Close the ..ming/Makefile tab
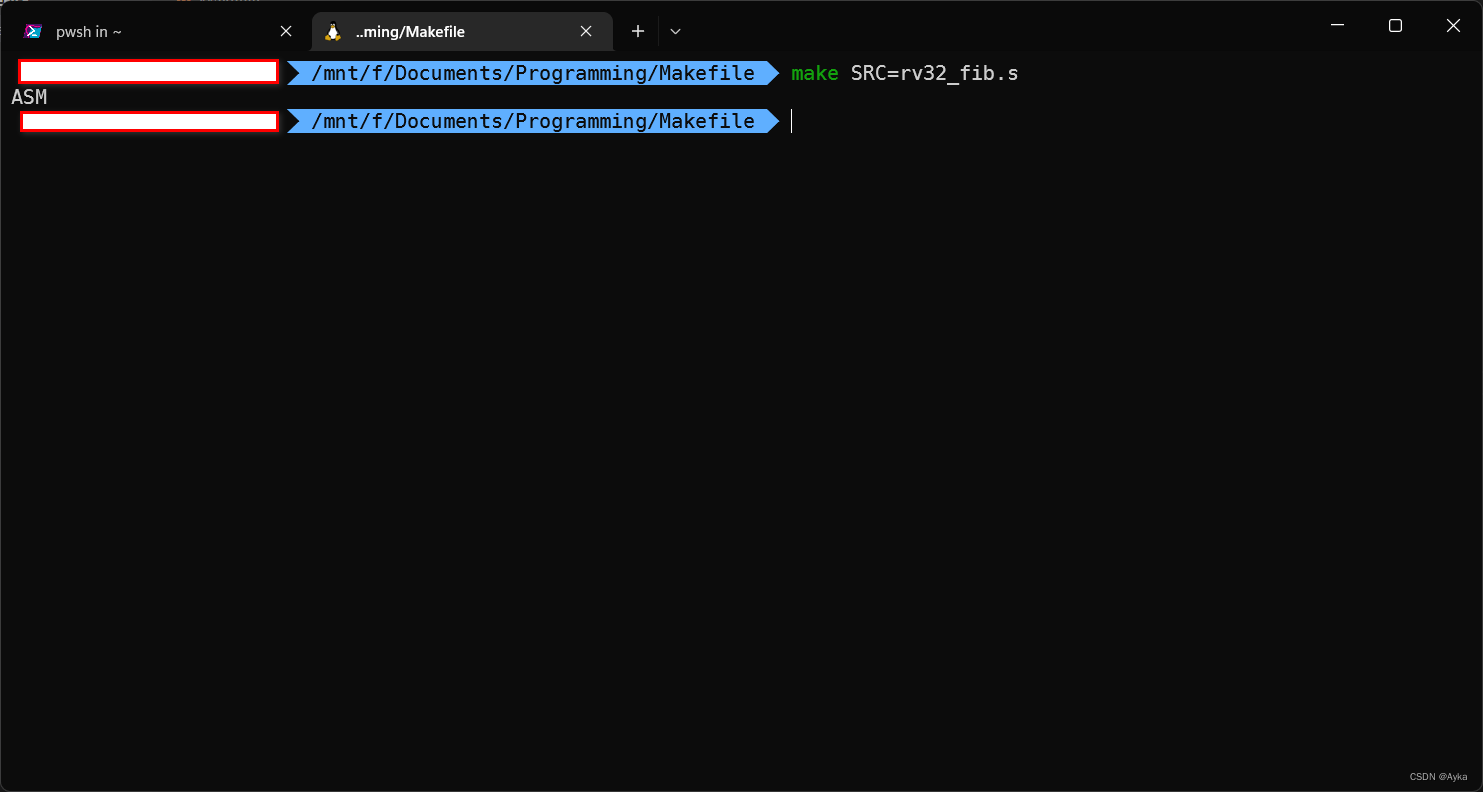This screenshot has height=792, width=1483. click(x=586, y=32)
